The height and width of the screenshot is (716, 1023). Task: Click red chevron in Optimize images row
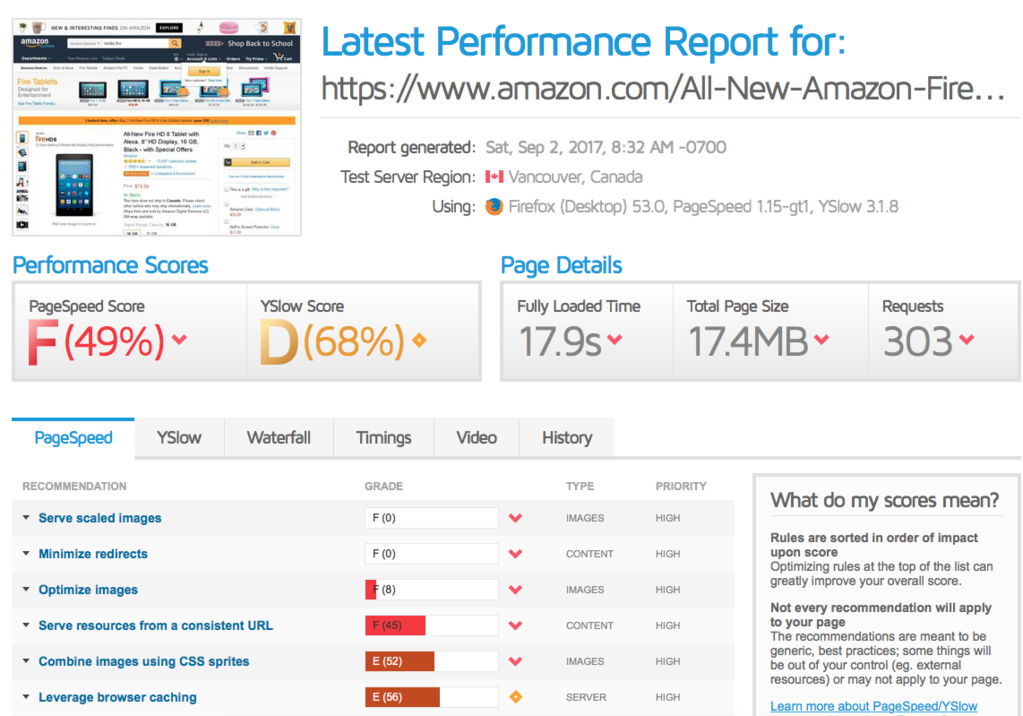(515, 590)
